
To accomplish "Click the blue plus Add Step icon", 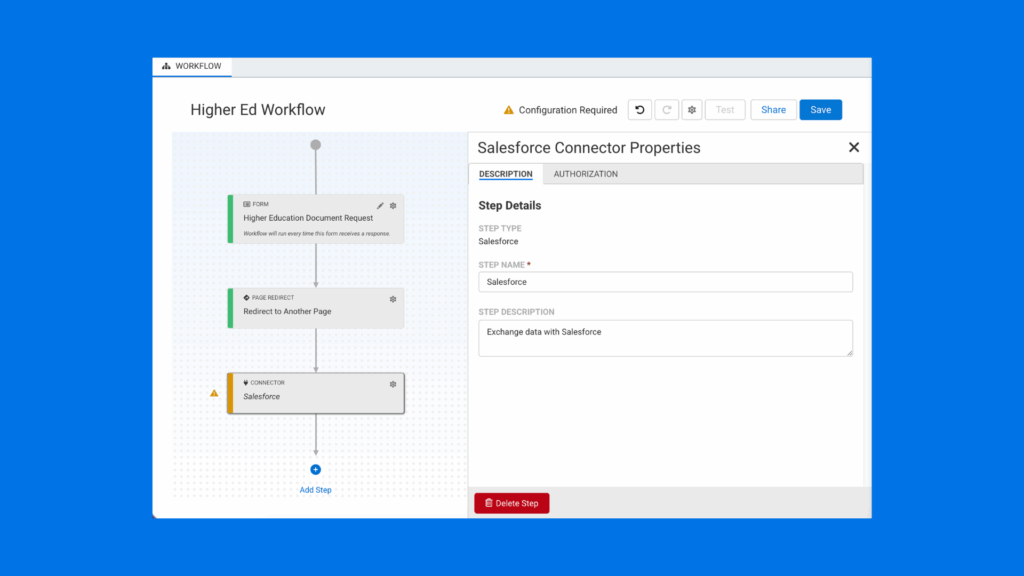I will (x=315, y=469).
